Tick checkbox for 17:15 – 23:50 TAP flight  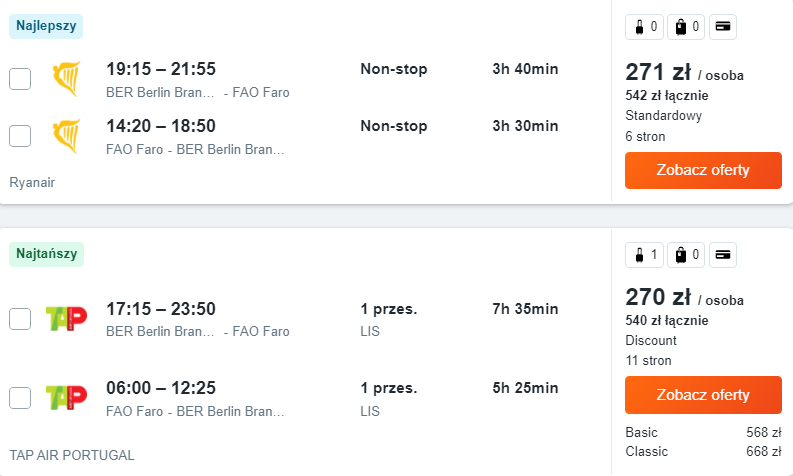[20, 319]
